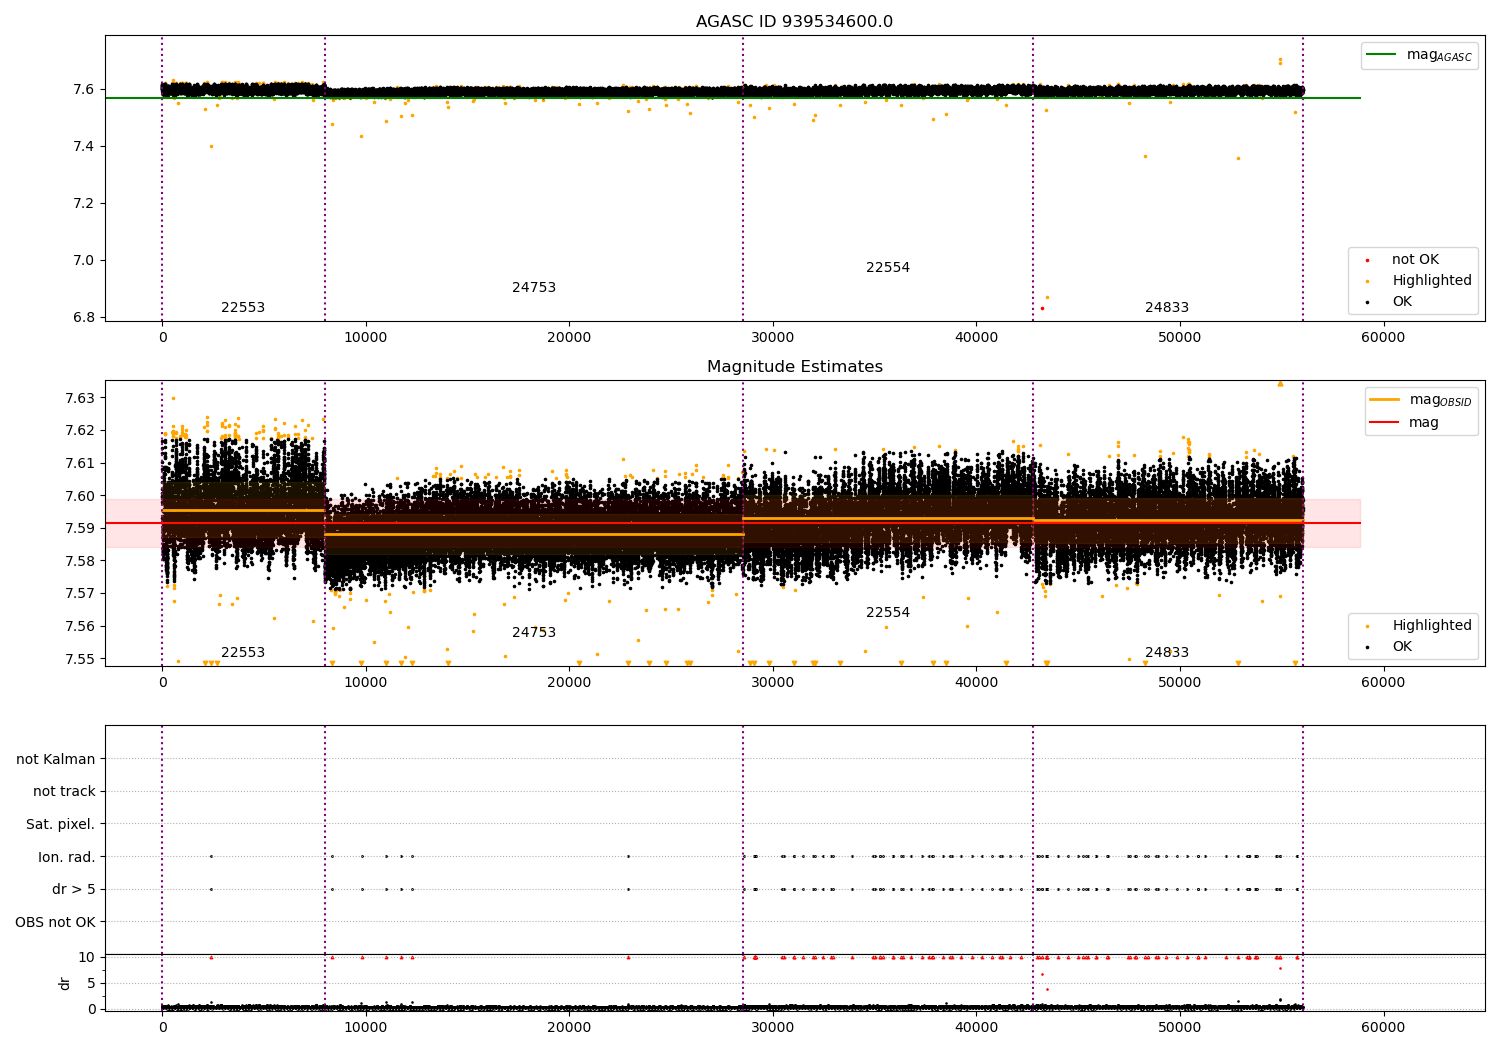
Task: Click the "Sat. pixel." row label
Action: pos(61,824)
